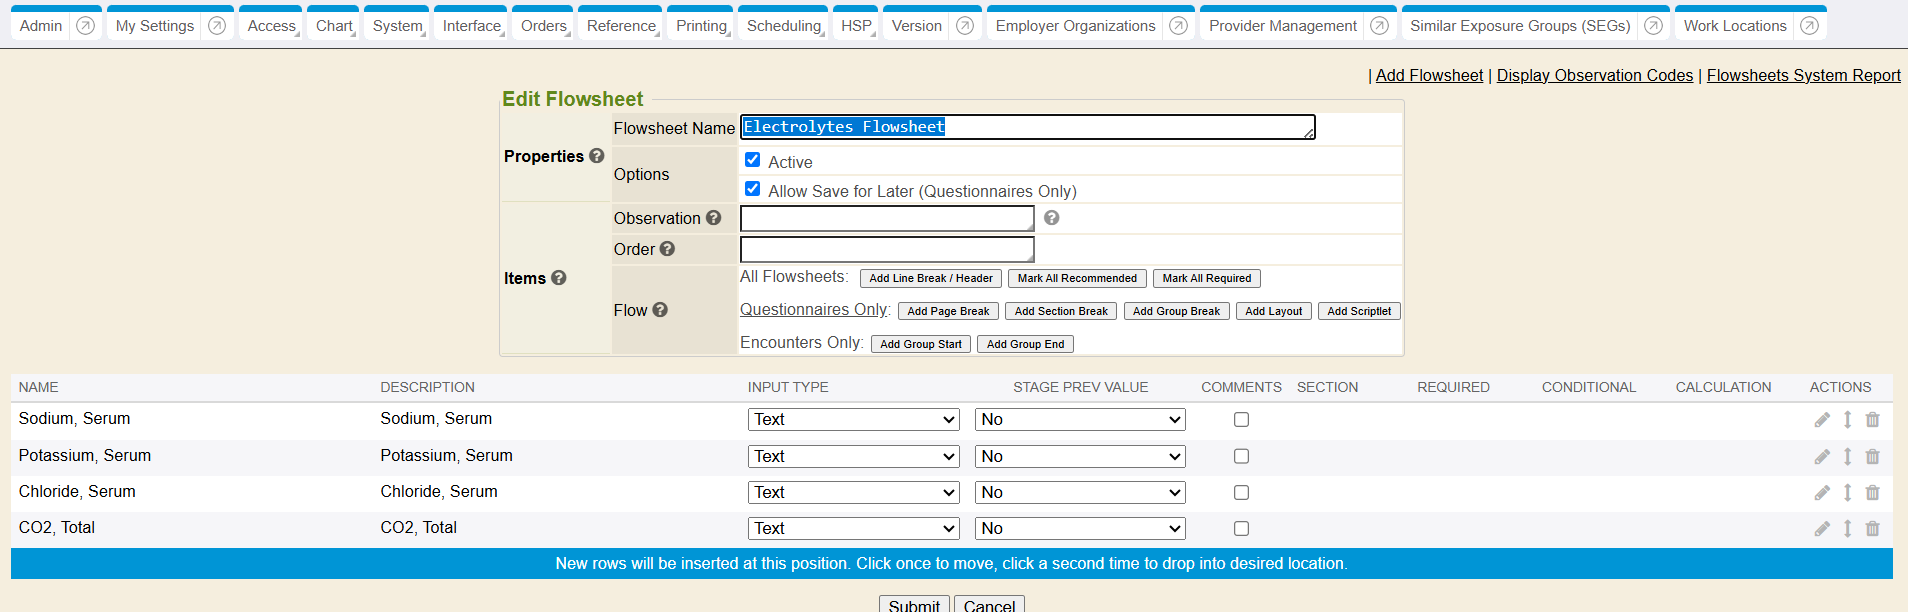The height and width of the screenshot is (612, 1908).
Task: Click the trash icon for CO2, Total
Action: point(1872,528)
